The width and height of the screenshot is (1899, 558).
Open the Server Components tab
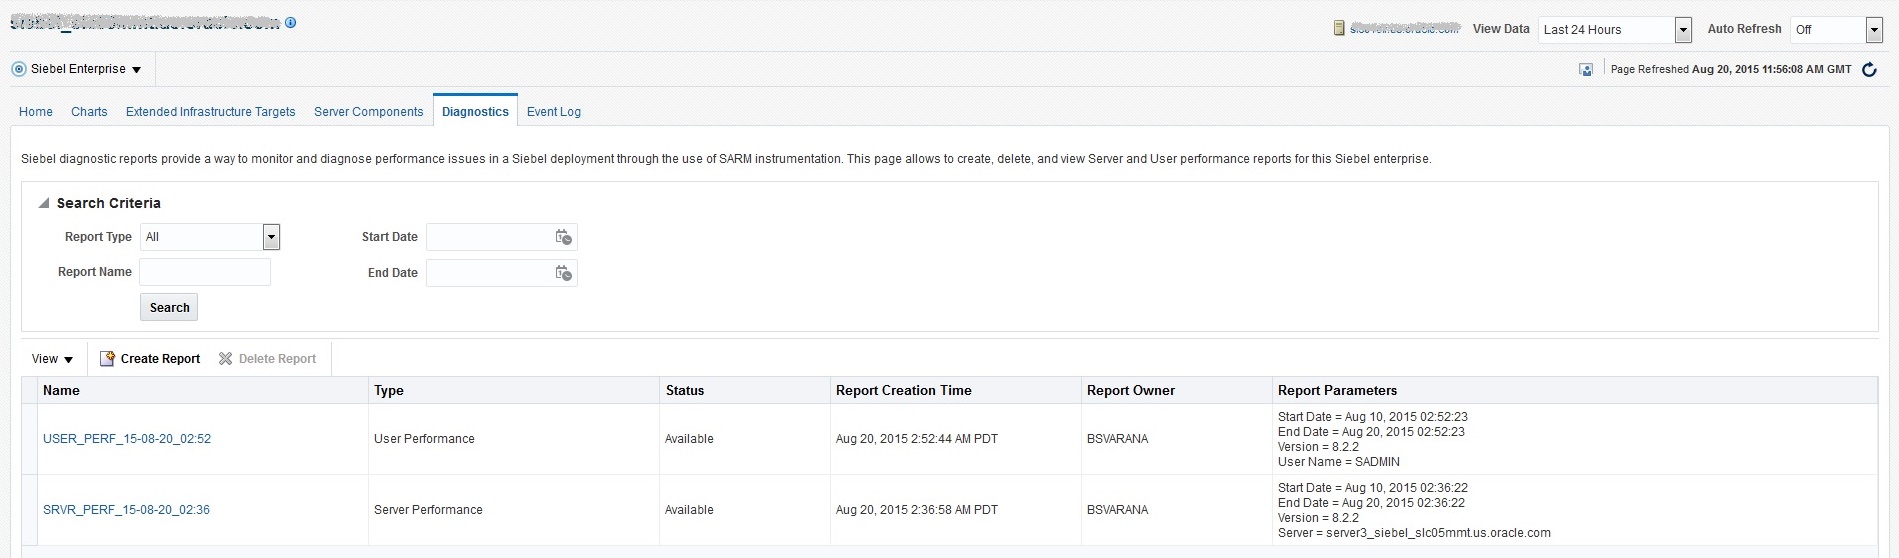click(x=369, y=112)
